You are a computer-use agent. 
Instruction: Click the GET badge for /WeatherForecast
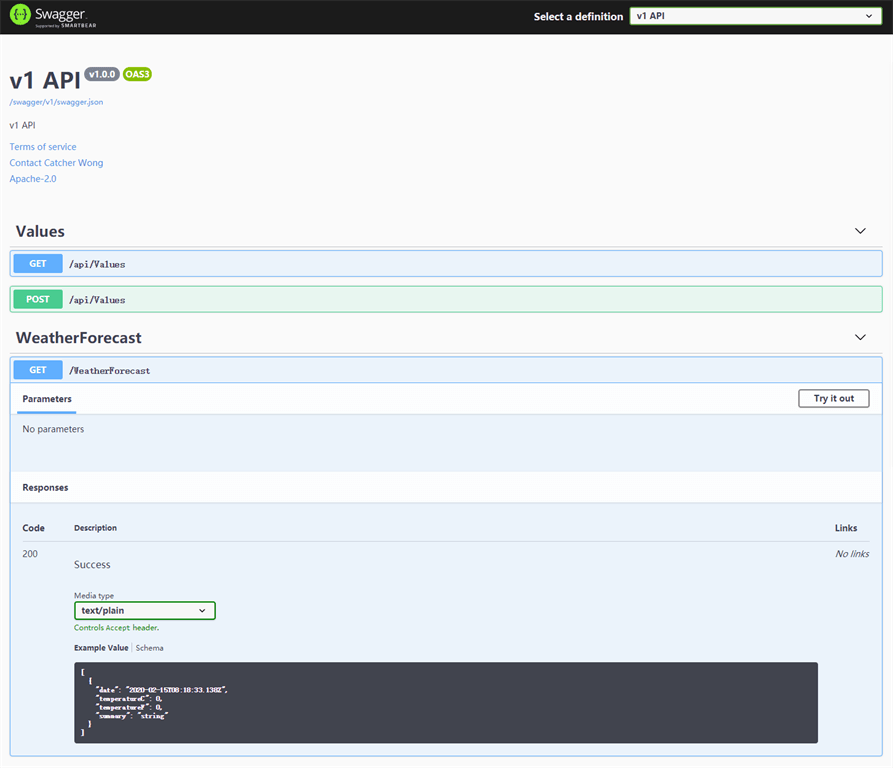coord(38,370)
